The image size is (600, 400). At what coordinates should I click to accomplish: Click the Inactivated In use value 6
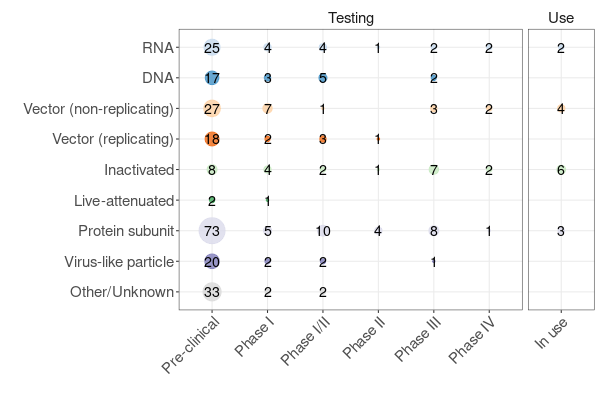point(561,170)
